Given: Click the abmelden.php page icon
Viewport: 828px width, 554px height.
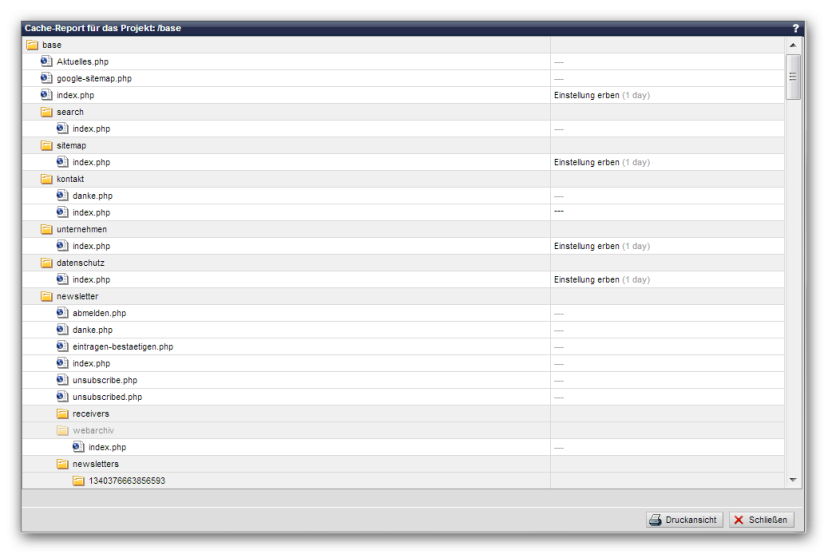Looking at the screenshot, I should tap(62, 313).
